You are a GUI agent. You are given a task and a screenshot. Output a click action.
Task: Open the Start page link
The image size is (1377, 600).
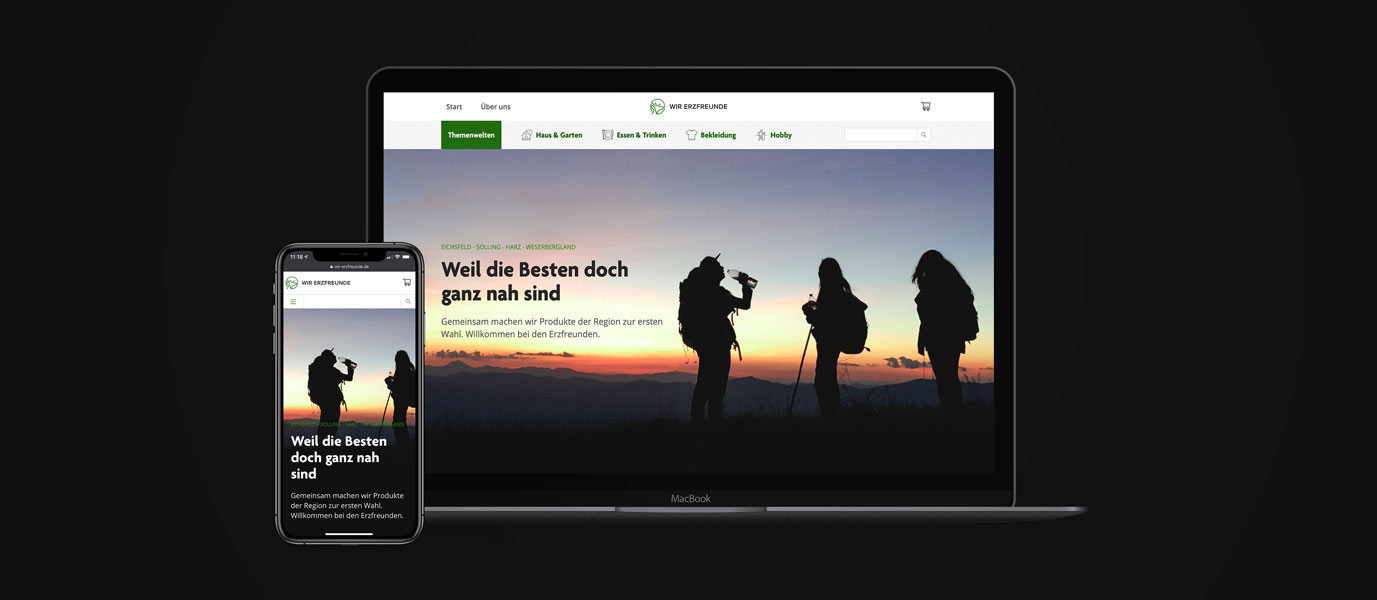click(x=454, y=107)
